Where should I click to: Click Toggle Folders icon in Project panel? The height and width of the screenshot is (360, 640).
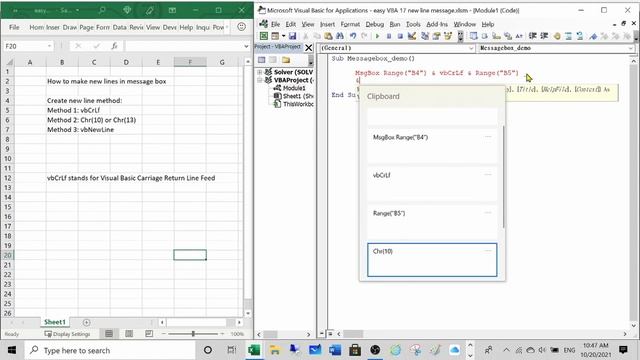[x=286, y=60]
